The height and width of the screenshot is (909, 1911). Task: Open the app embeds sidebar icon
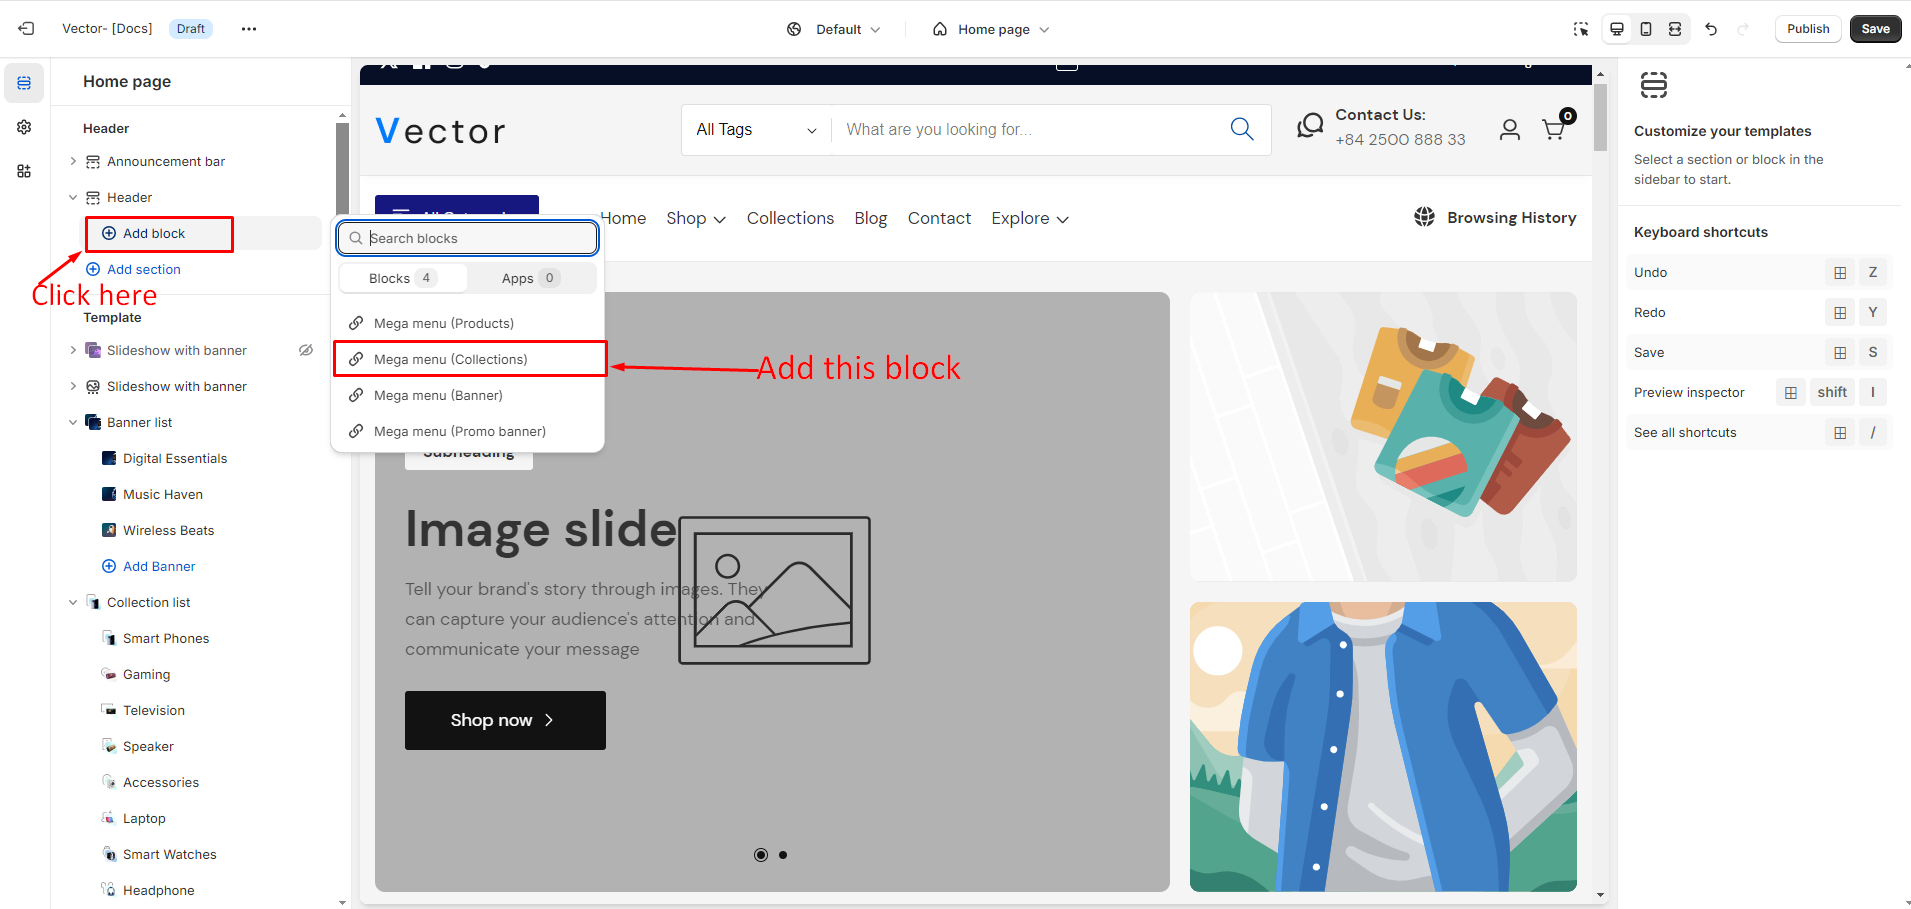(24, 171)
